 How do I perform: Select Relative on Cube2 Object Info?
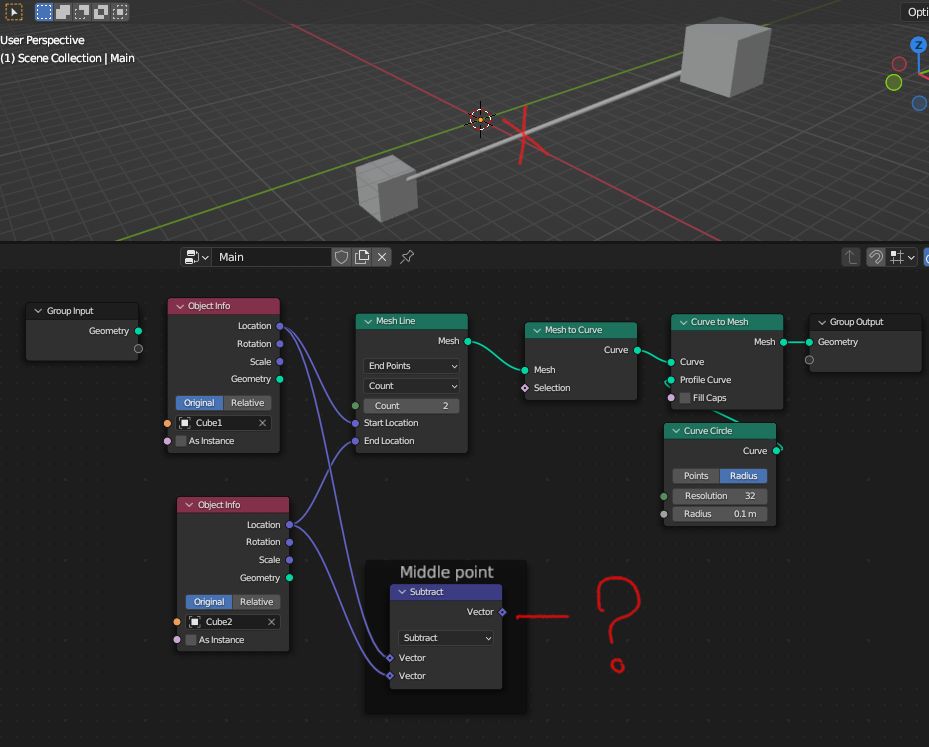(x=257, y=602)
